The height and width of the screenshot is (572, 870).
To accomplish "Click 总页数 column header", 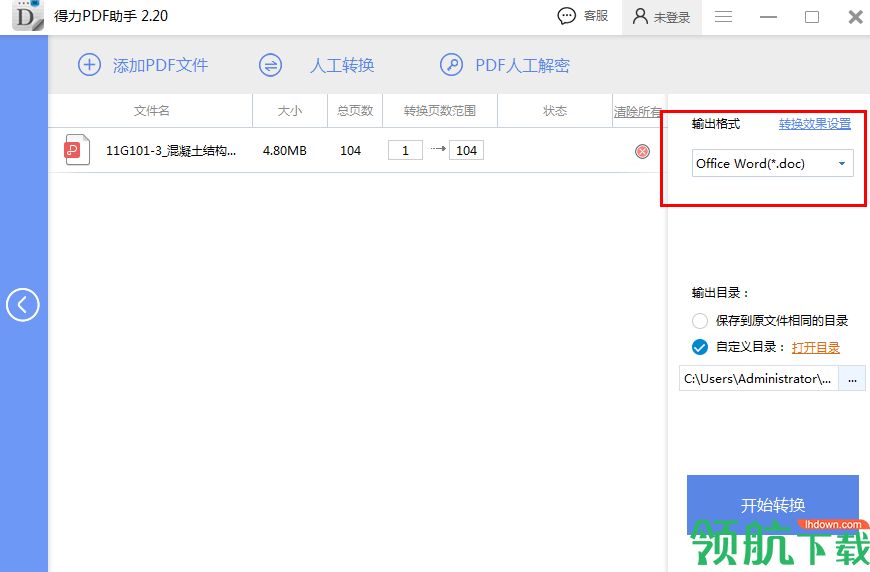I will coord(355,111).
